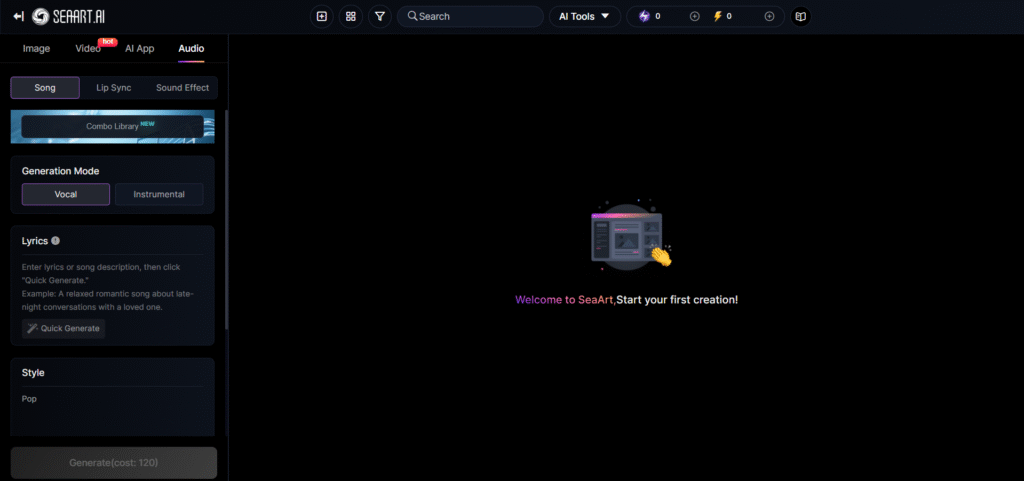Viewport: 1024px width, 481px height.
Task: Collapse the sidebar with the back arrow icon
Action: [x=18, y=16]
